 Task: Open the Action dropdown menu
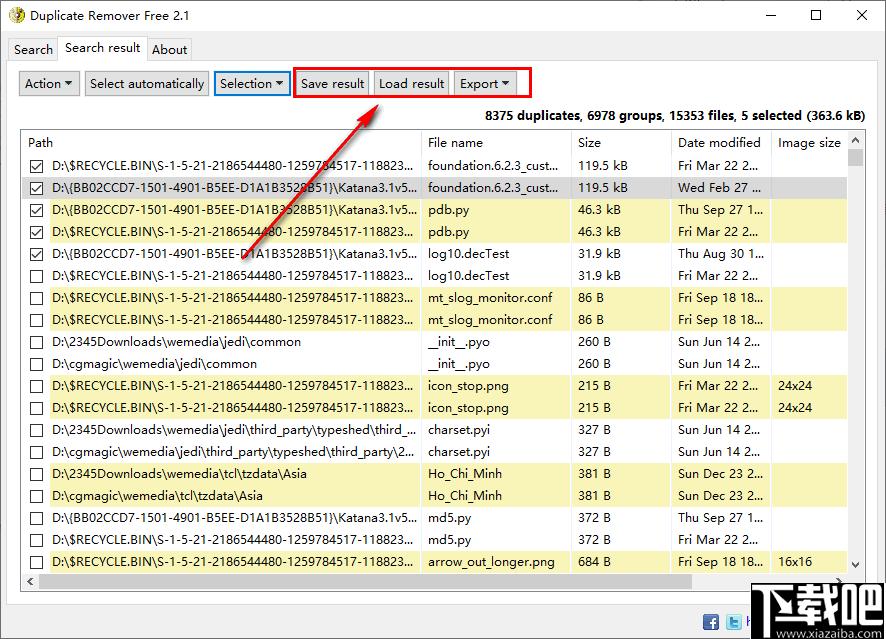[49, 84]
